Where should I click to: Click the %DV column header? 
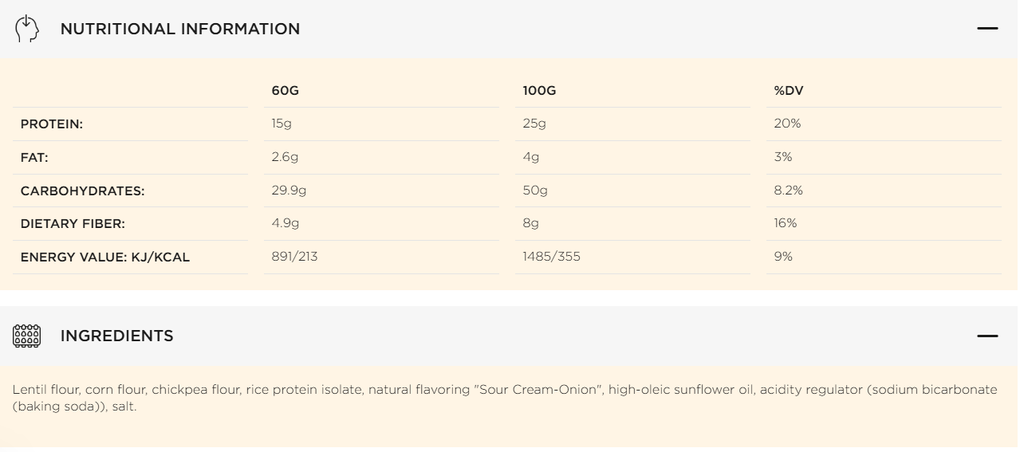[789, 91]
